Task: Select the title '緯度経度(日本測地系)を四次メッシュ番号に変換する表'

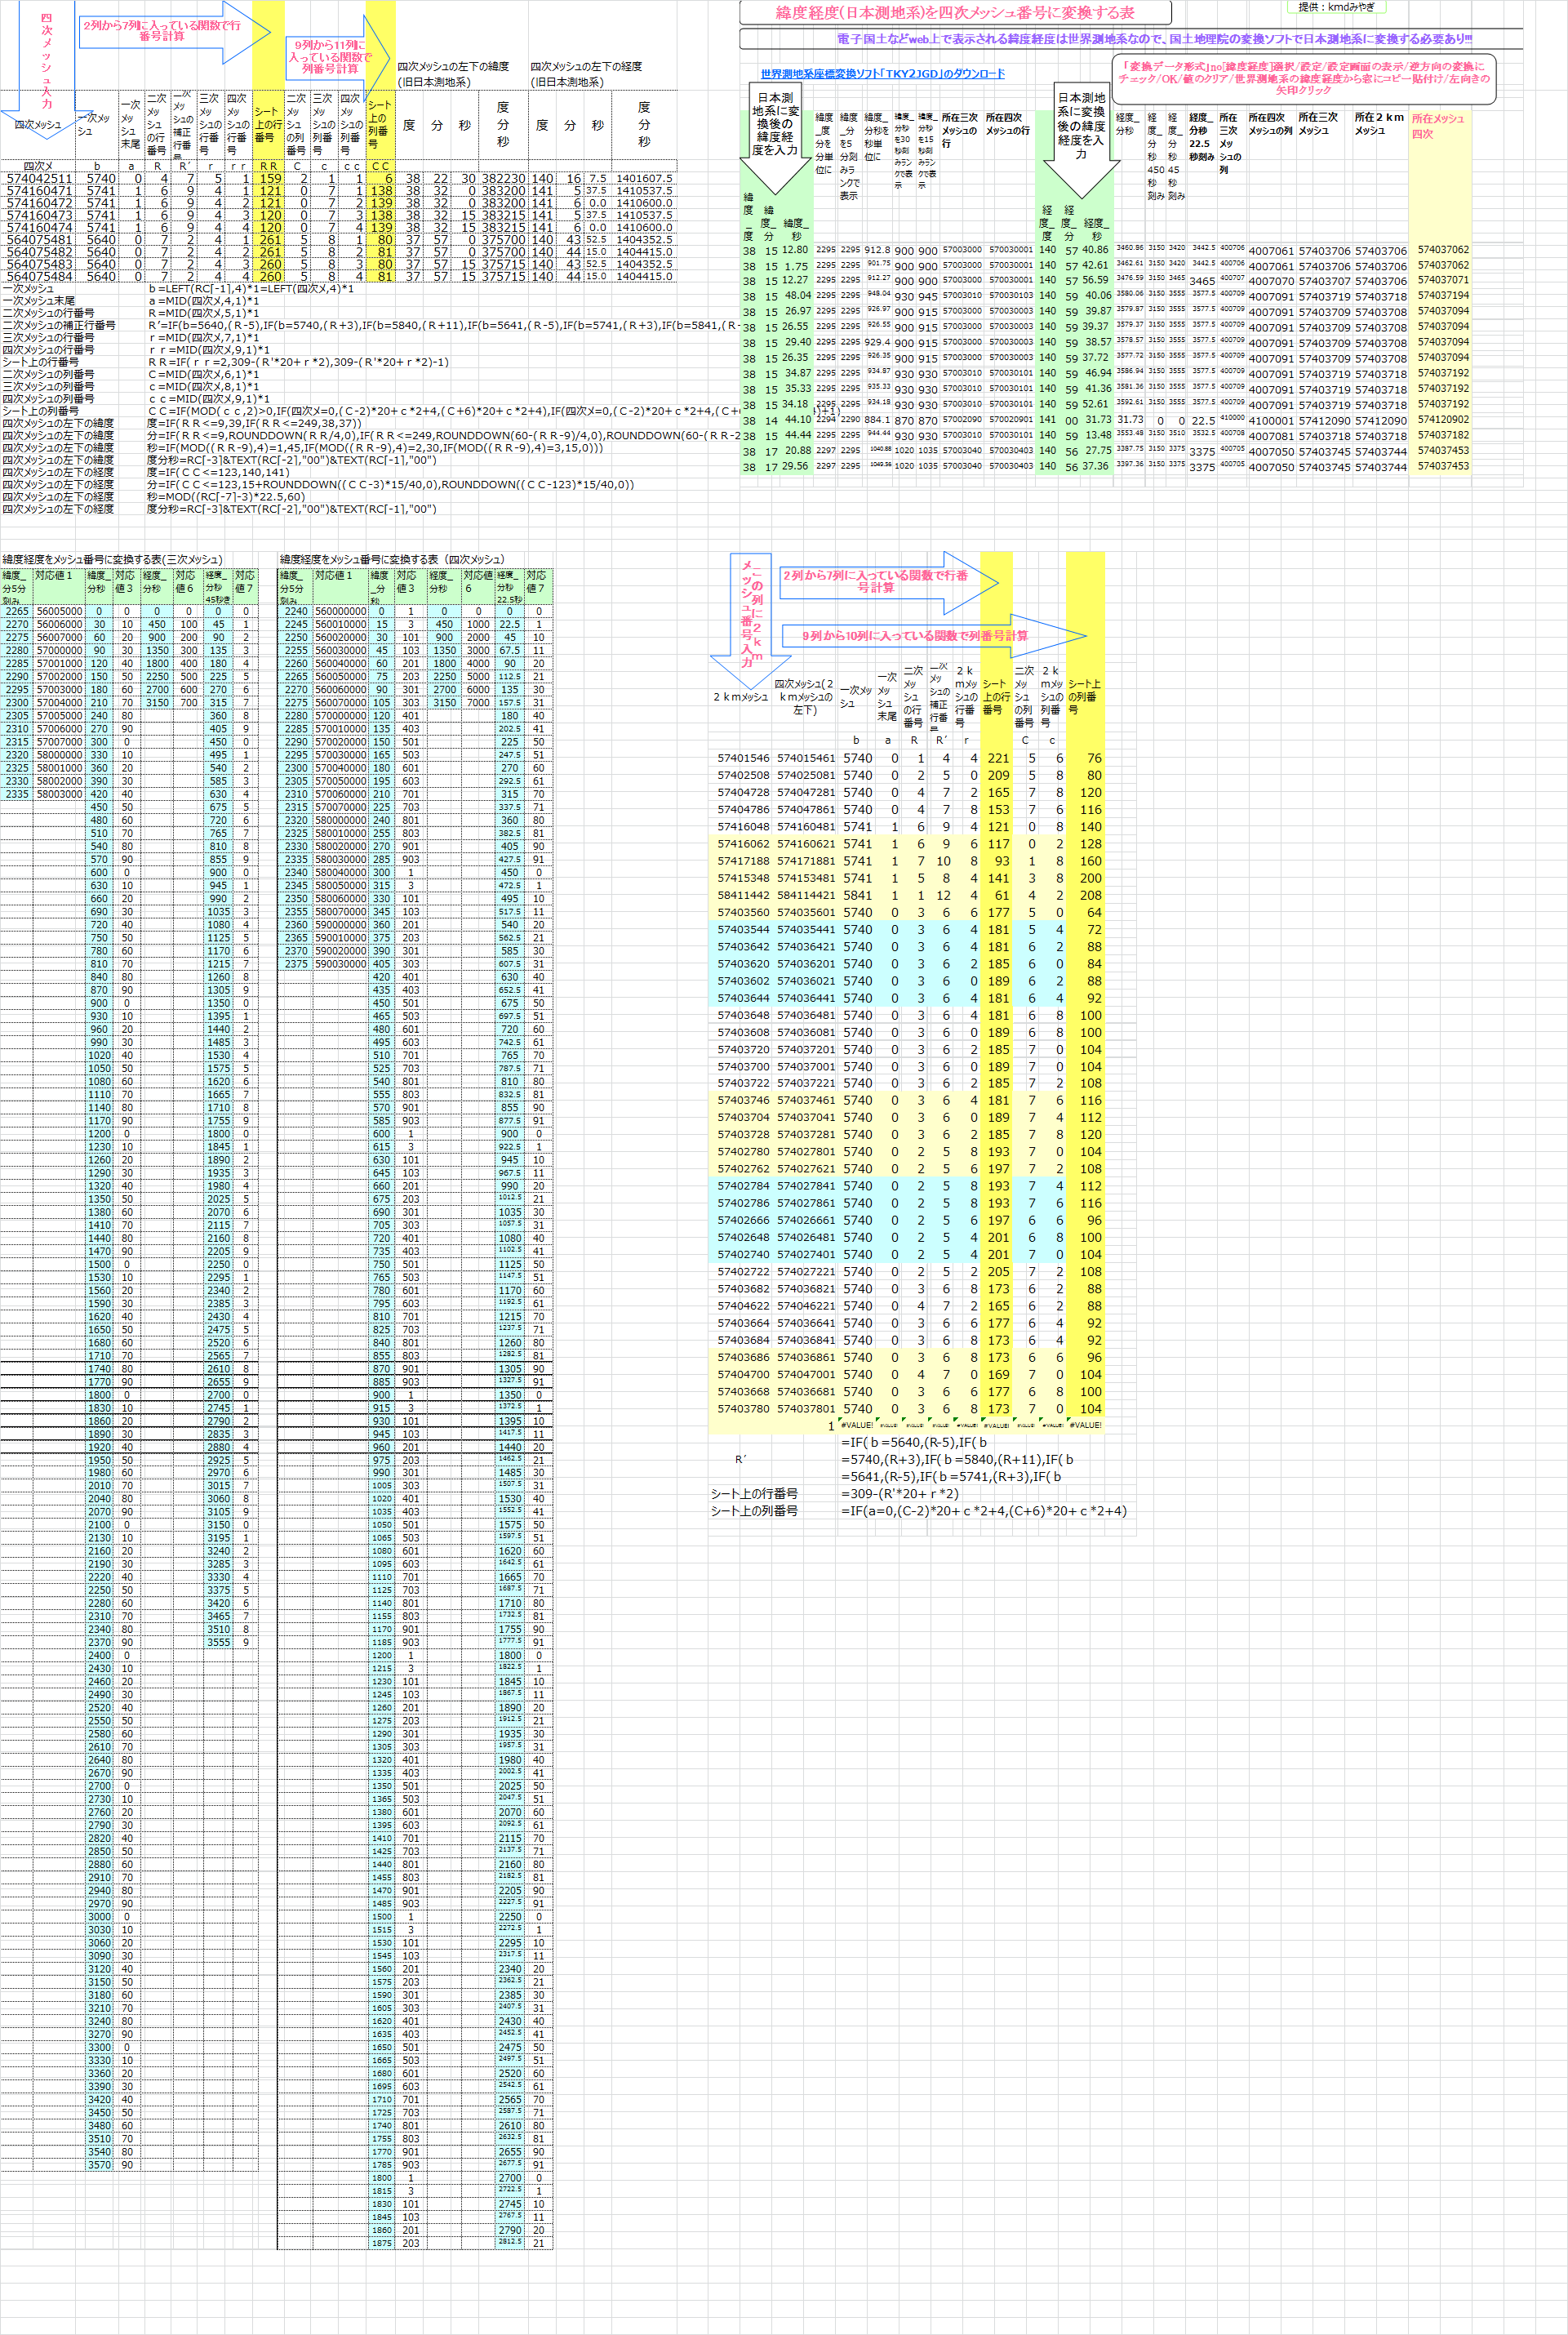Action: click(955, 13)
